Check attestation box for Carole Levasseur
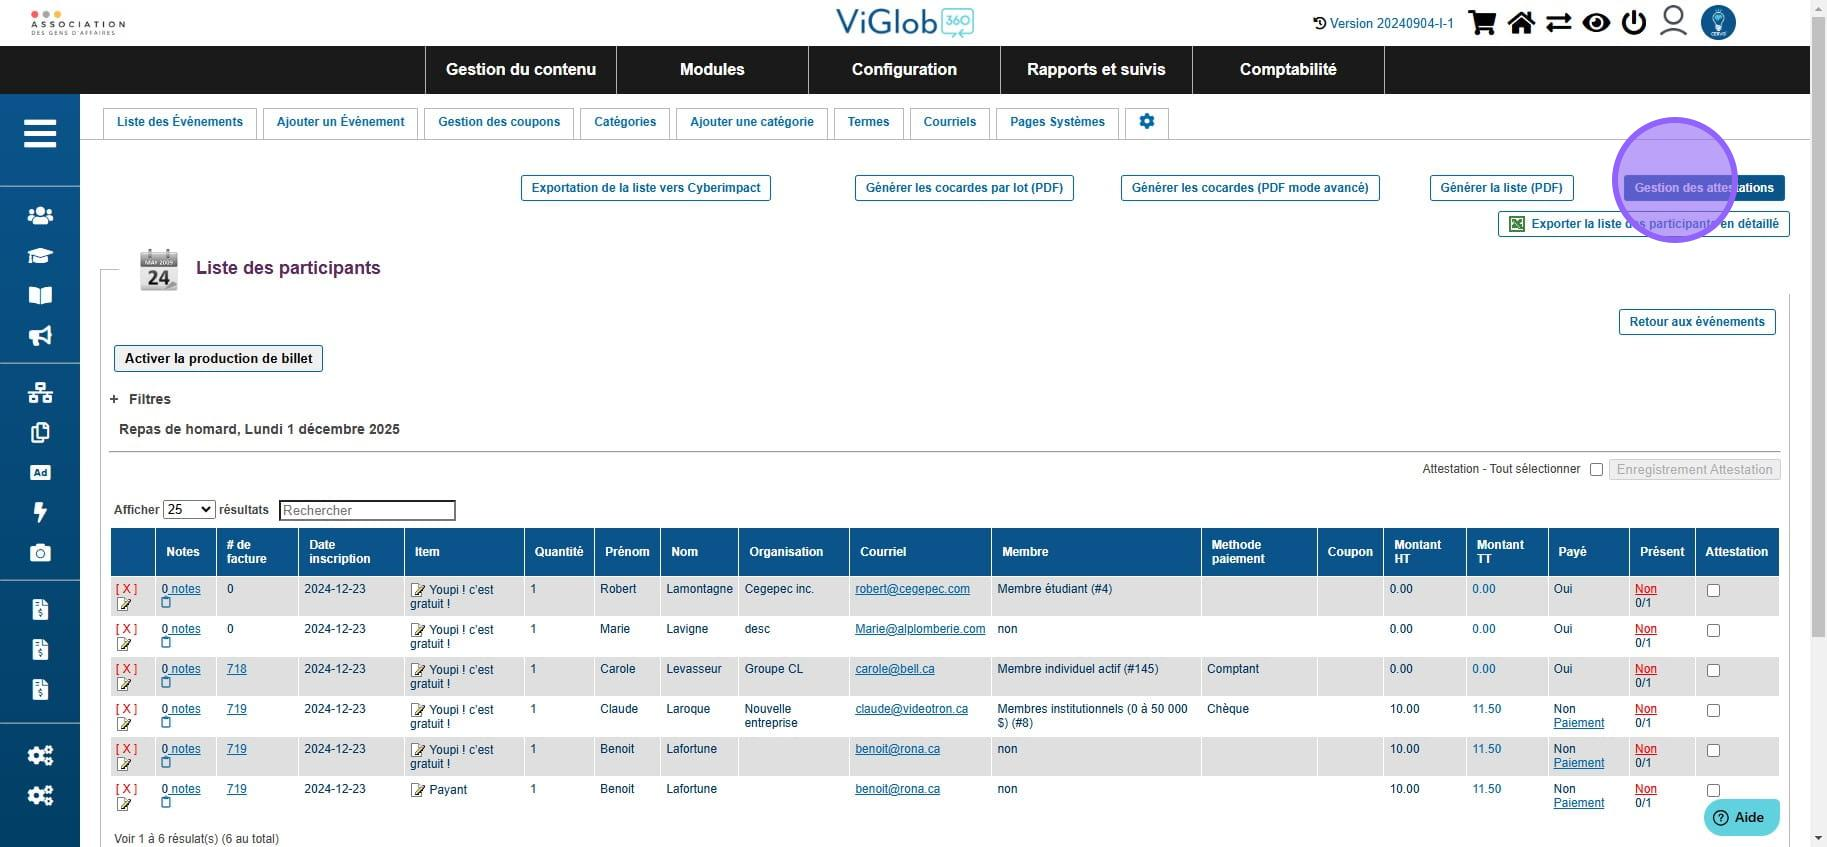Image resolution: width=1827 pixels, height=847 pixels. (x=1713, y=671)
